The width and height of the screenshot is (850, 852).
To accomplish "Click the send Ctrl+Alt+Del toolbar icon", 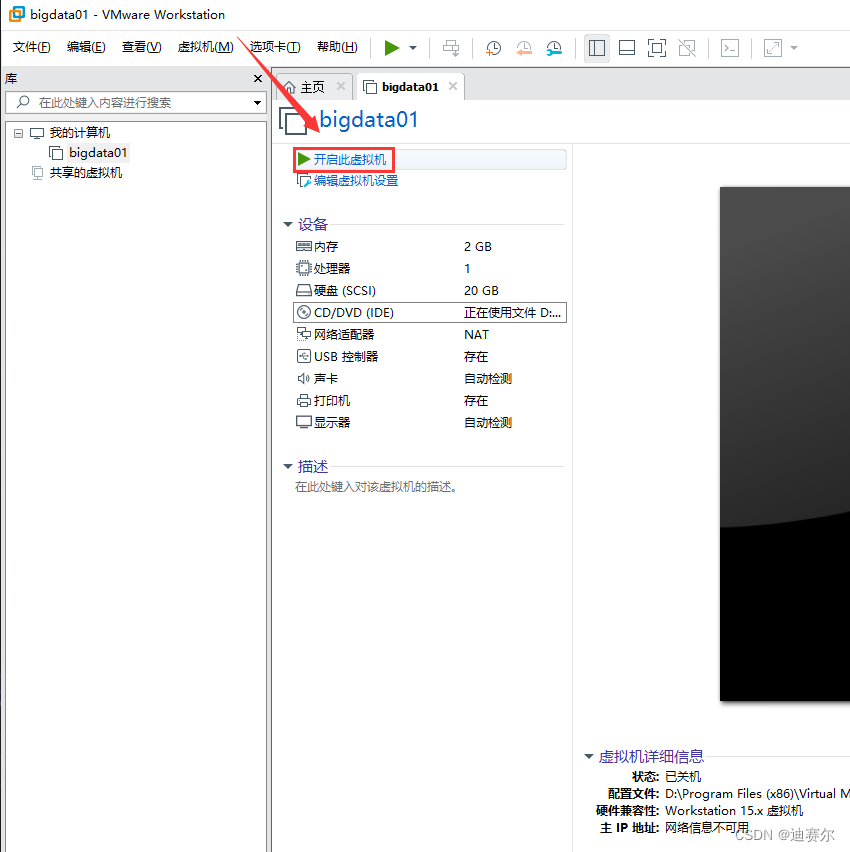I will (x=451, y=48).
